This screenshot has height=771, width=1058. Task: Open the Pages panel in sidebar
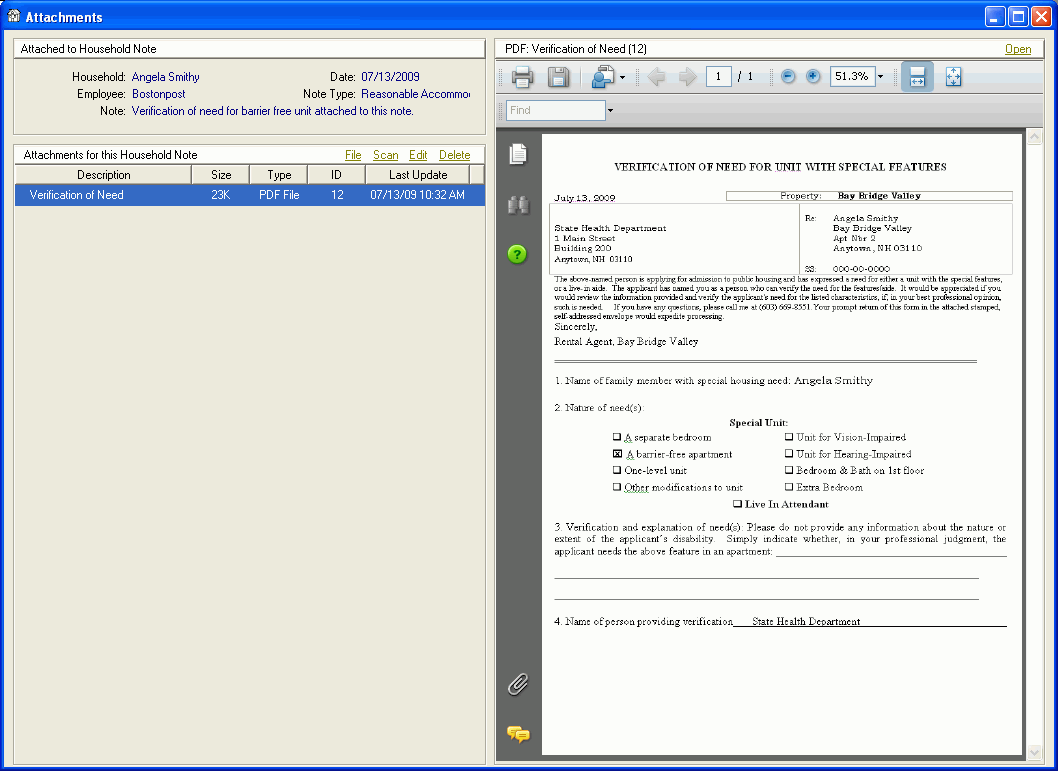tap(517, 154)
